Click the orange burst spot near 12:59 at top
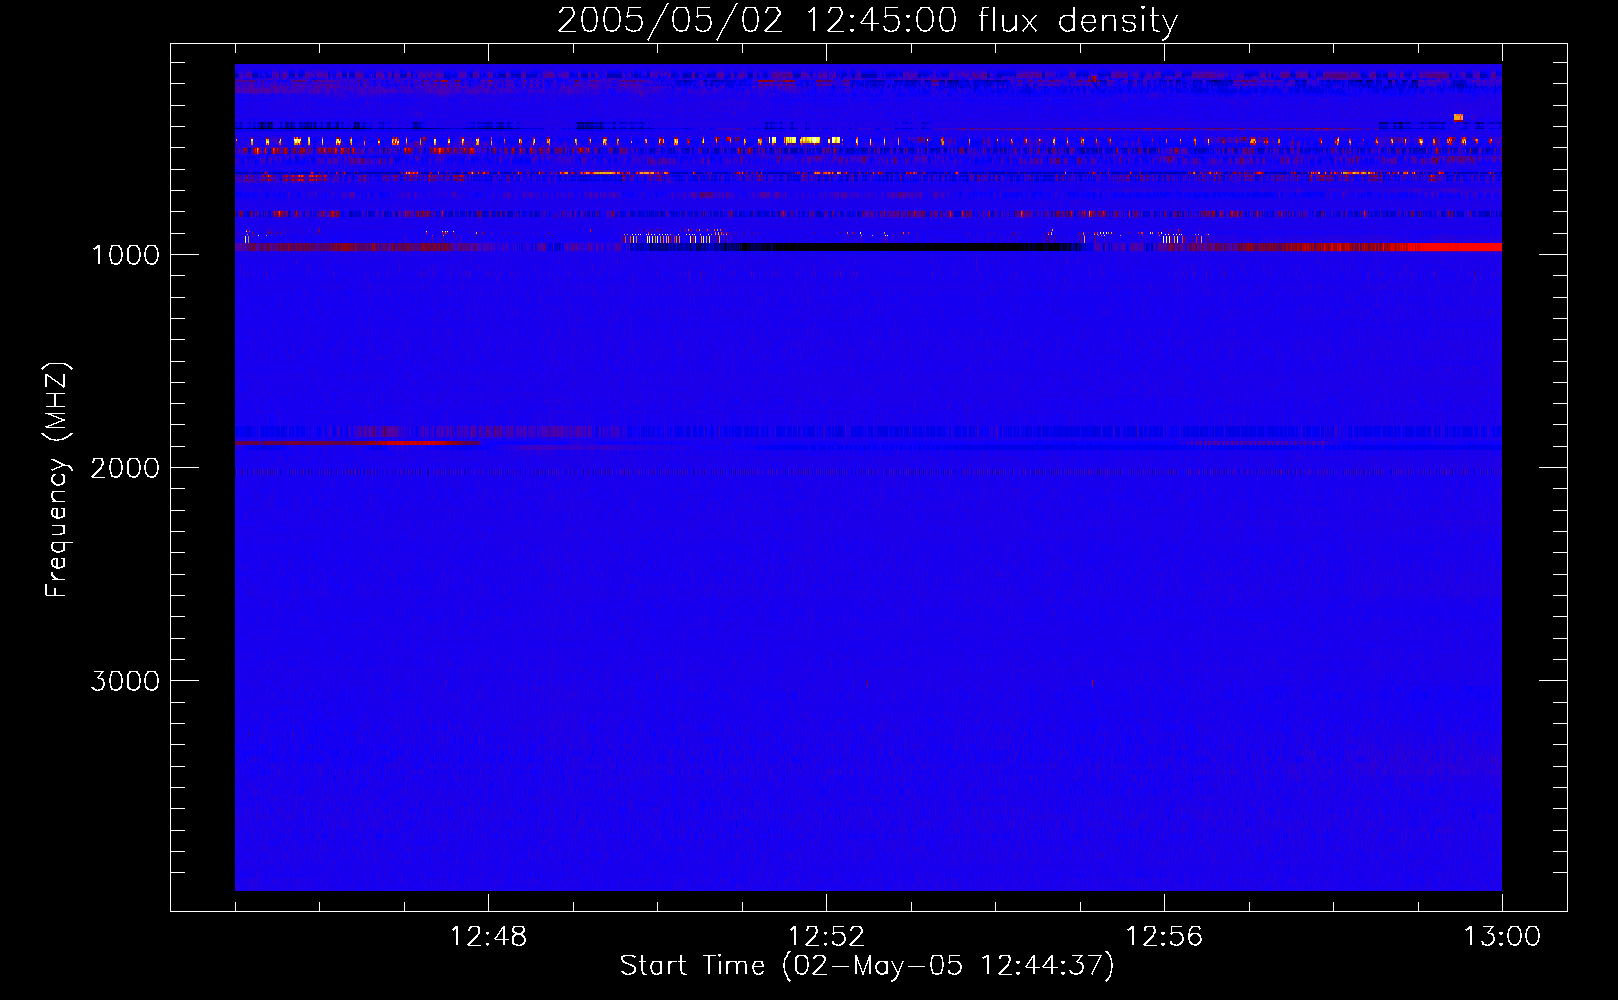This screenshot has width=1618, height=1000. (x=1458, y=117)
